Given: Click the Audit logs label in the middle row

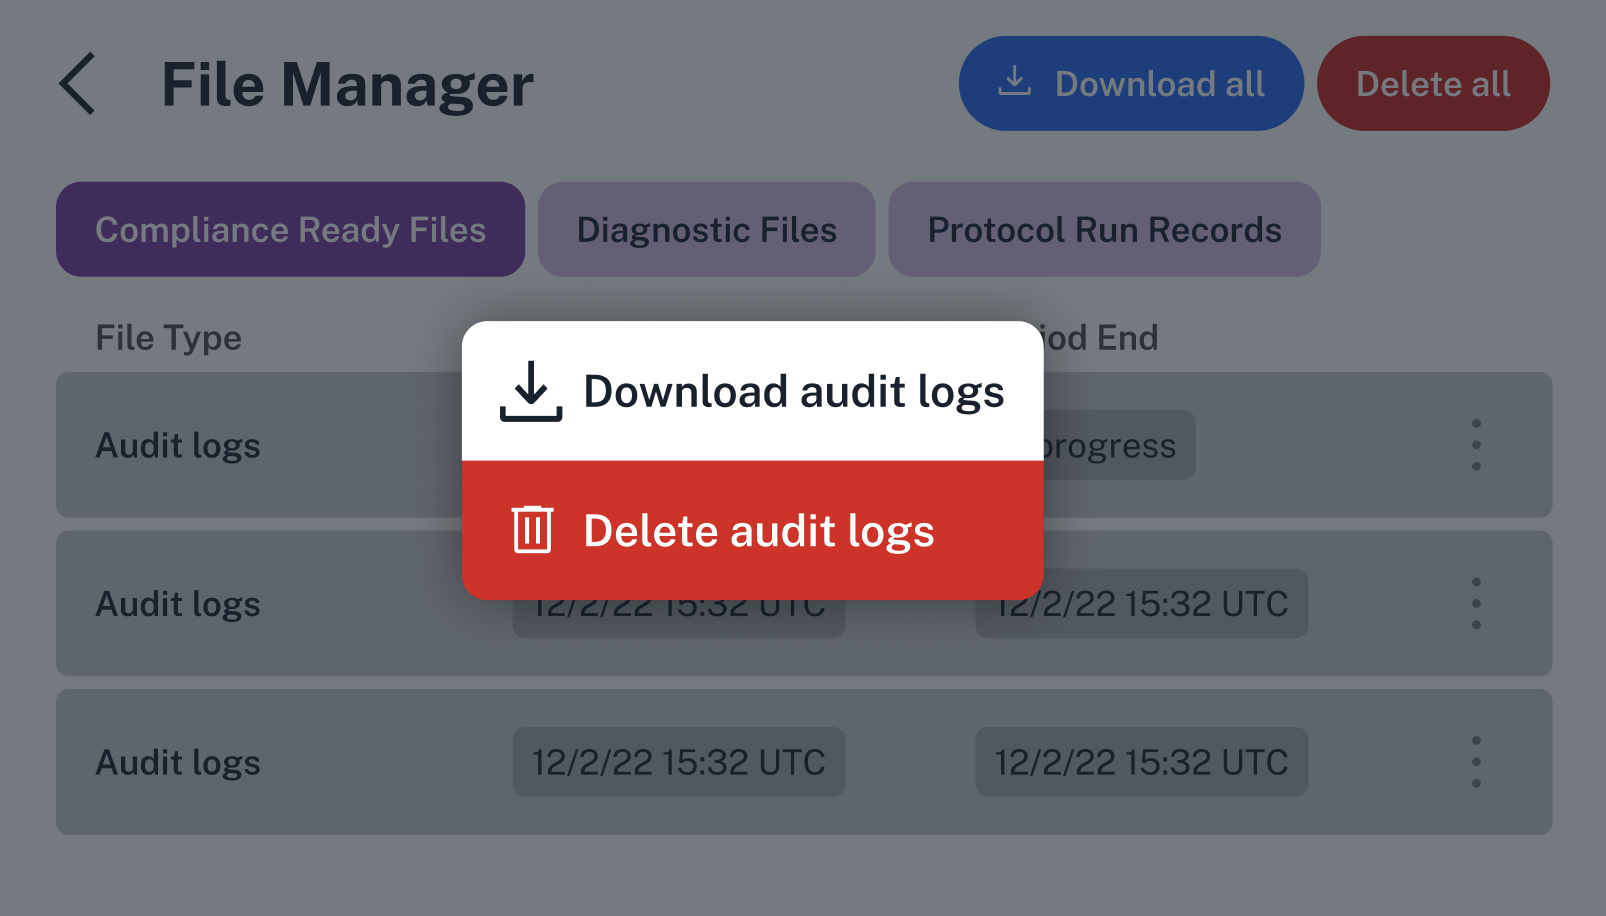Looking at the screenshot, I should pyautogui.click(x=178, y=604).
